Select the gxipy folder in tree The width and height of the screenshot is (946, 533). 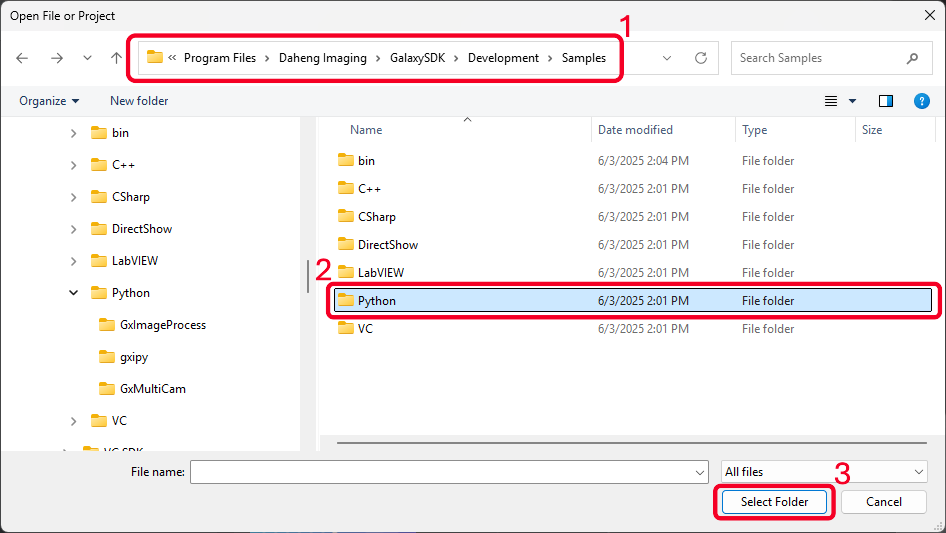pyautogui.click(x=133, y=357)
